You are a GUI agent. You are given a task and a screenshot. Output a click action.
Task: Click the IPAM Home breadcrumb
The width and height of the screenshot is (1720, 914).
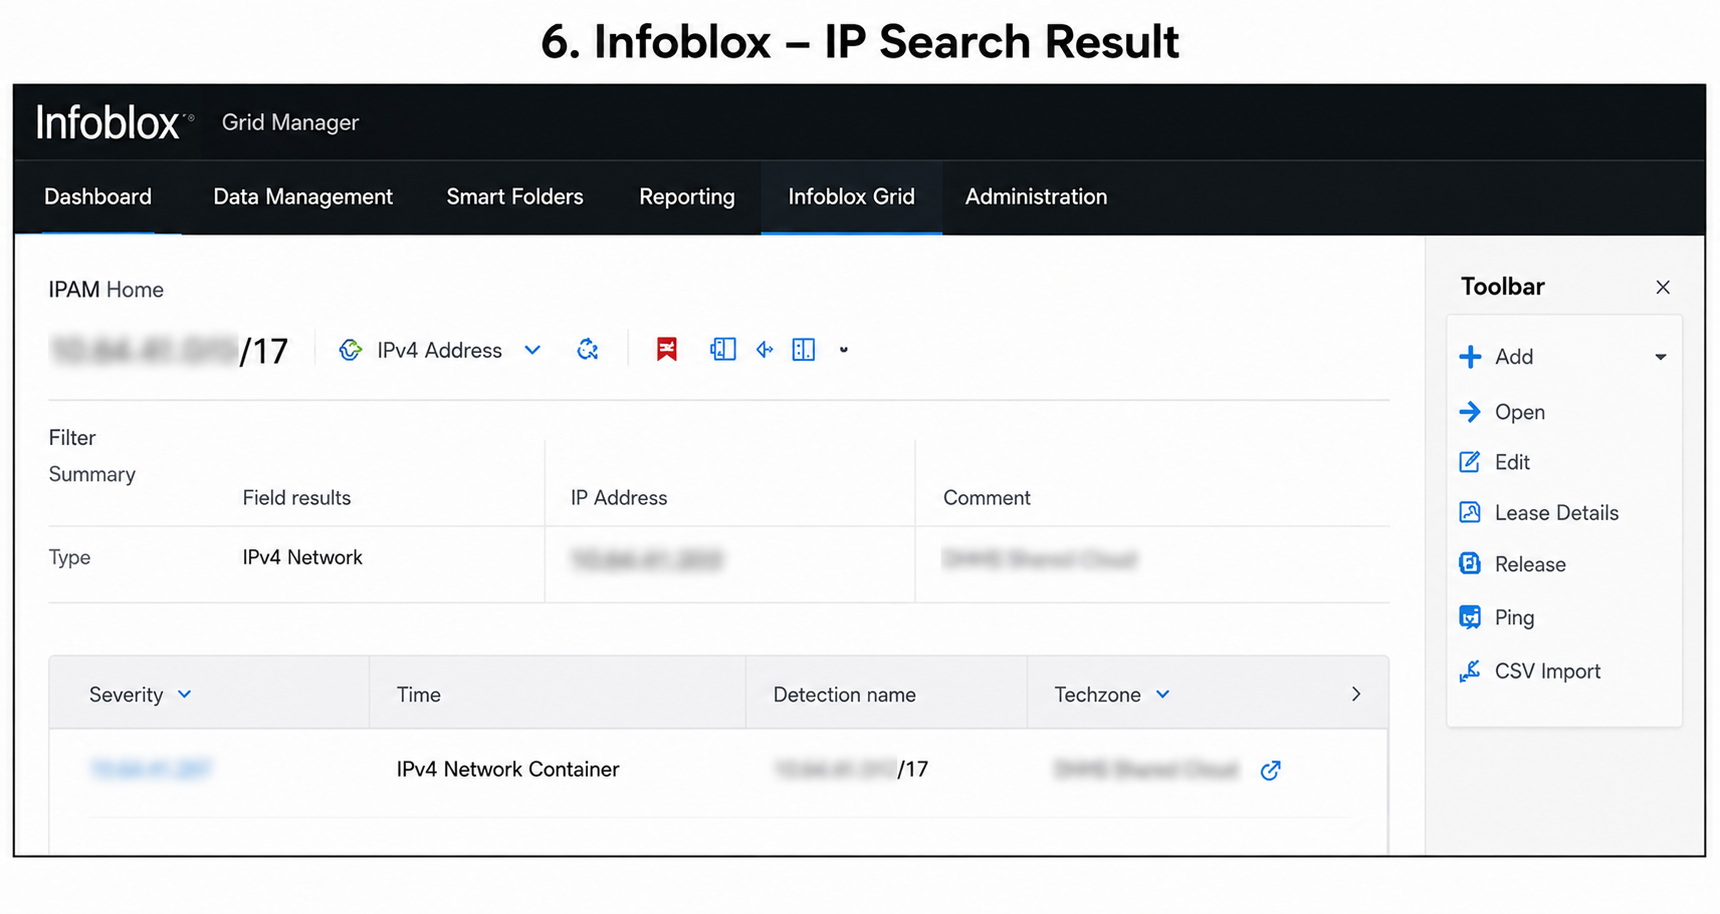pyautogui.click(x=106, y=290)
